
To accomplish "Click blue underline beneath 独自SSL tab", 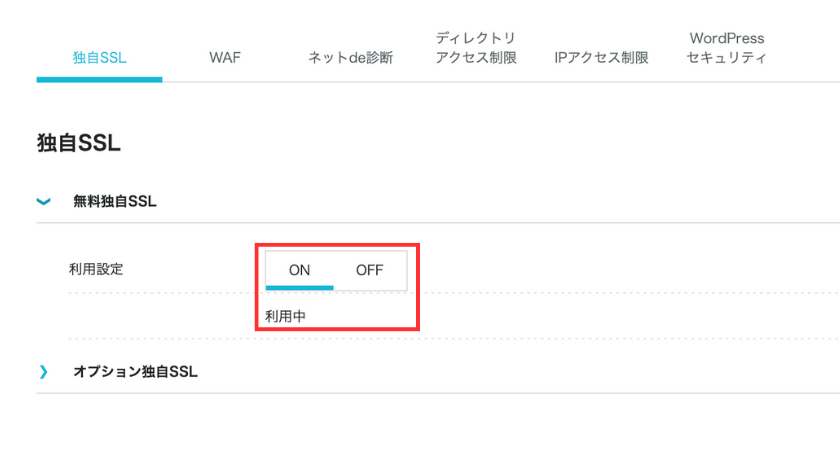I will pyautogui.click(x=100, y=79).
